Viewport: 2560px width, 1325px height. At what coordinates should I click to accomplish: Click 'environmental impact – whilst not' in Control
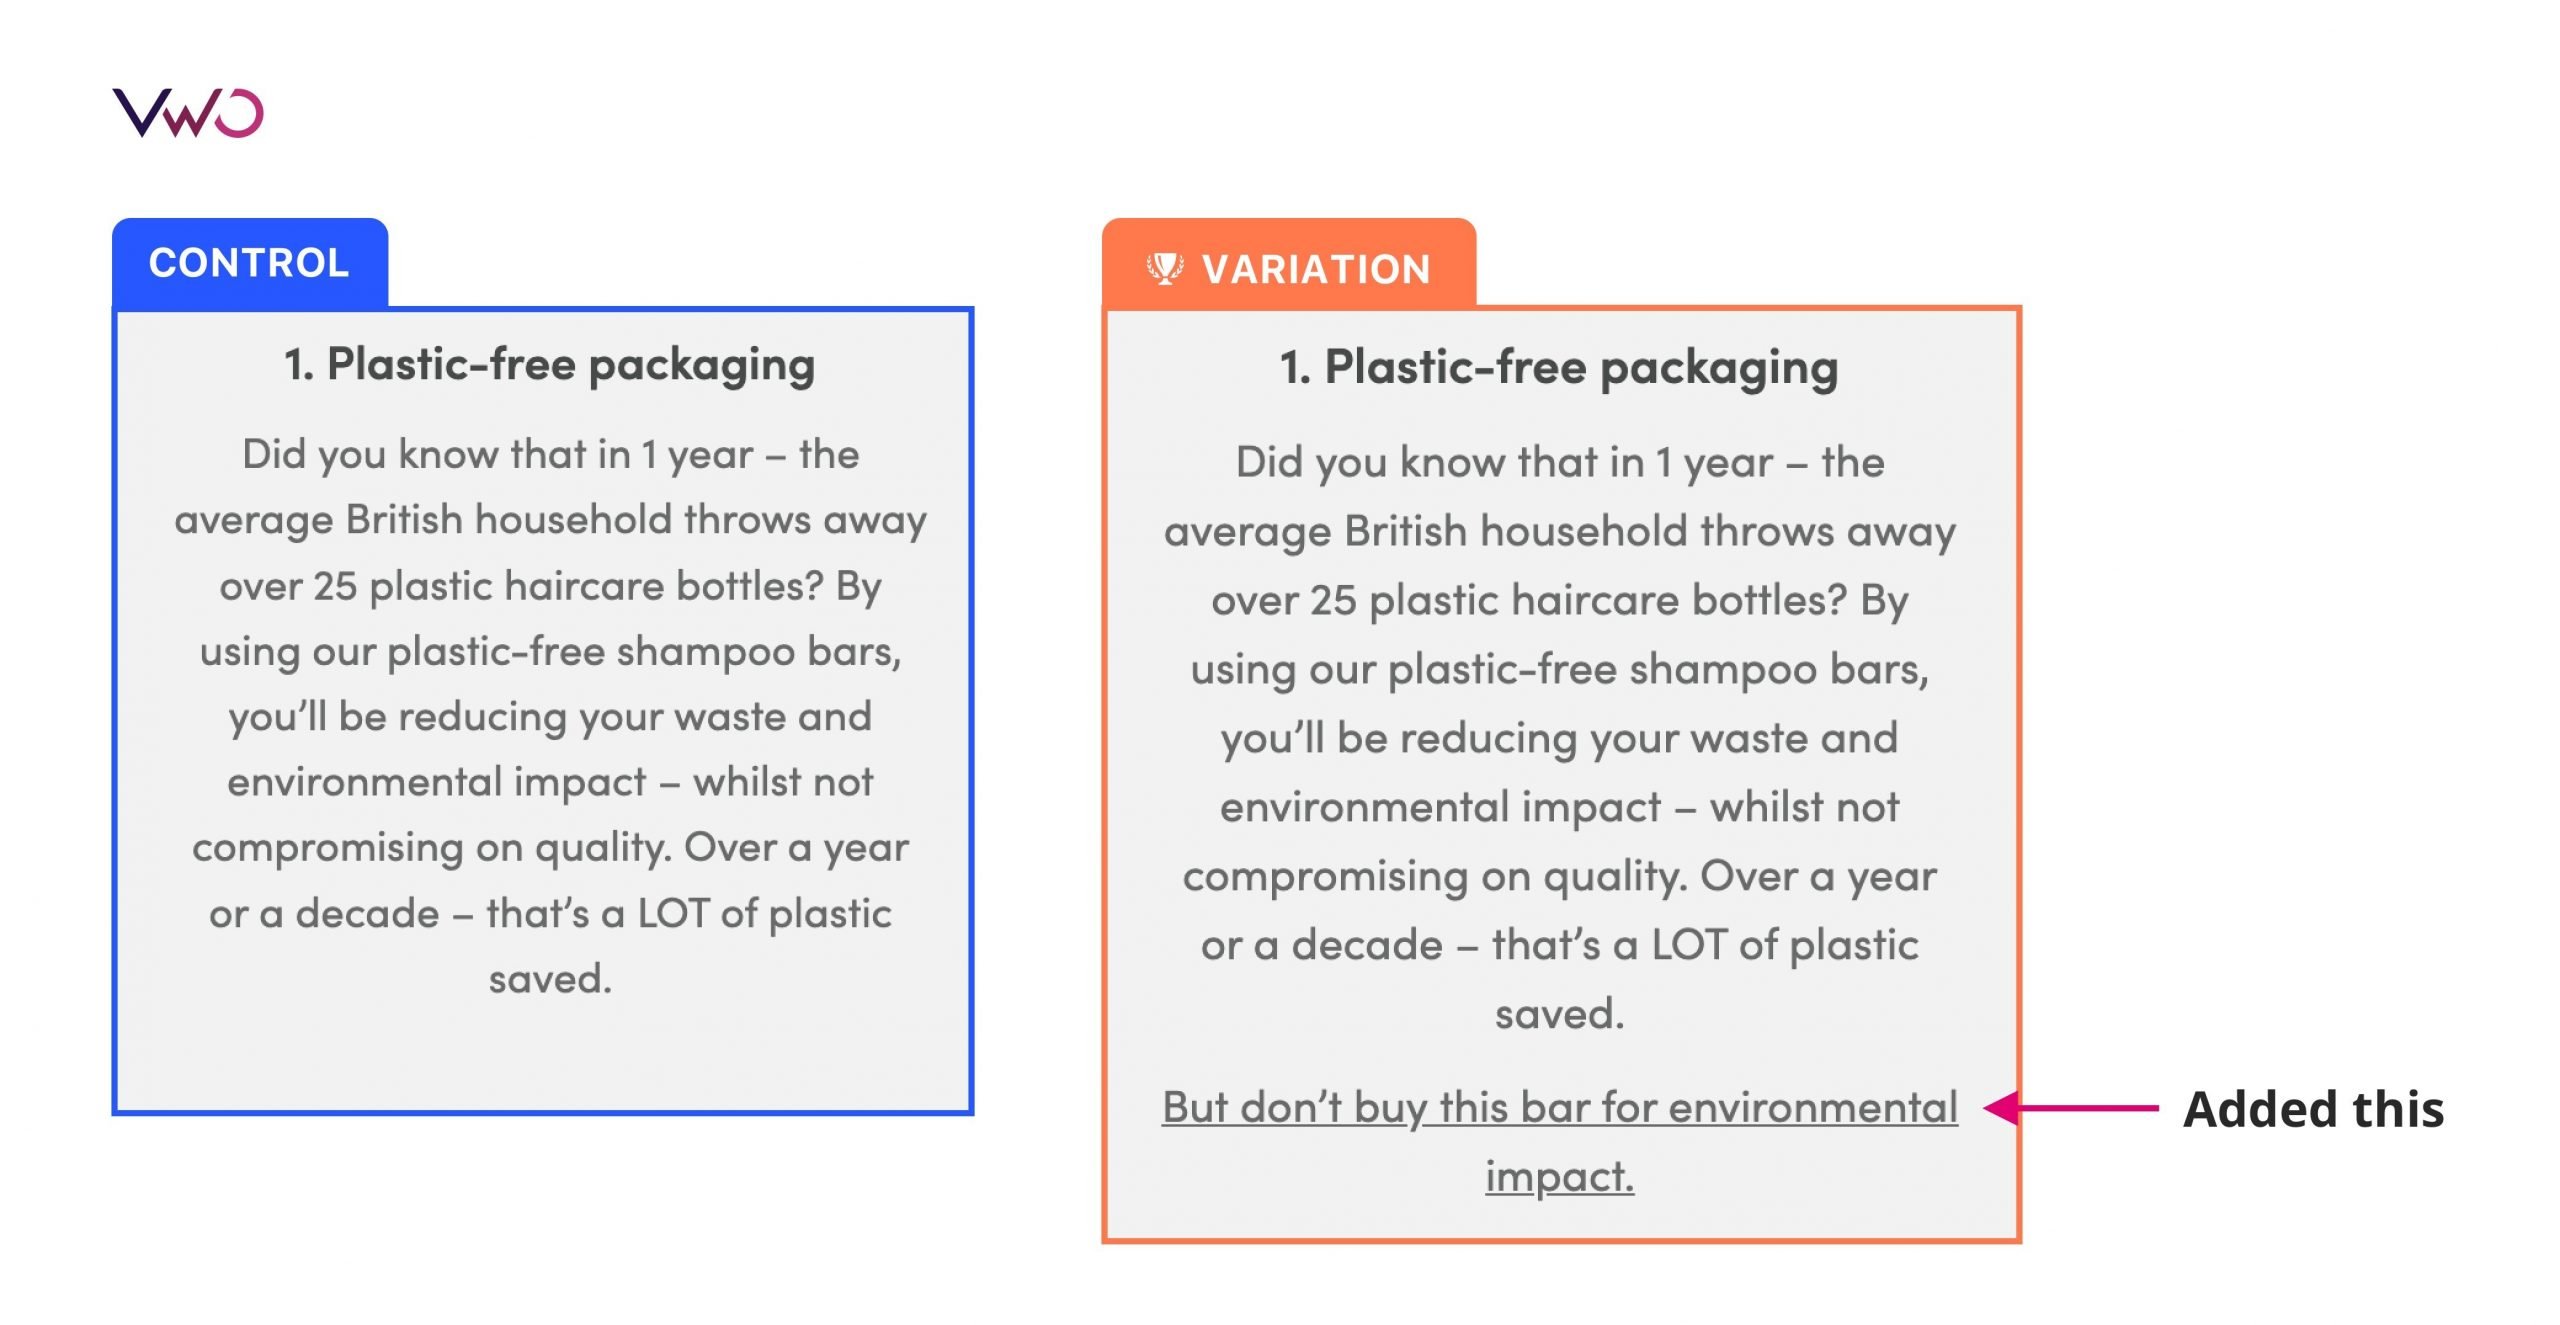click(551, 782)
